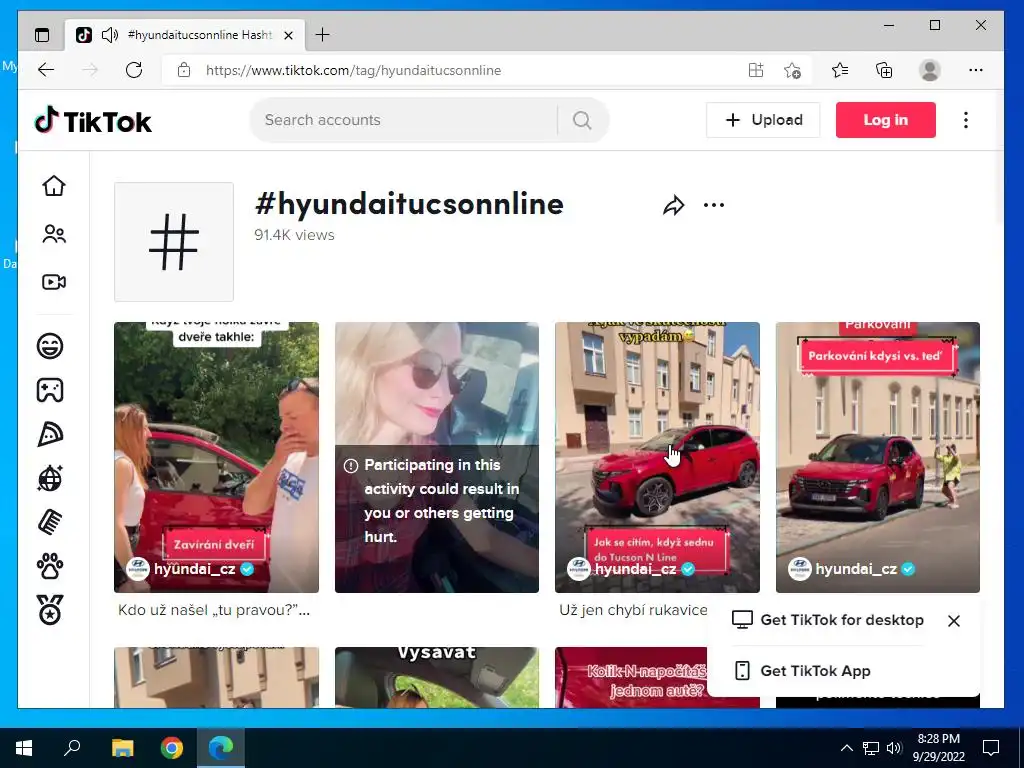Open the taskbar clock and date
The image size is (1024, 768).
[938, 748]
